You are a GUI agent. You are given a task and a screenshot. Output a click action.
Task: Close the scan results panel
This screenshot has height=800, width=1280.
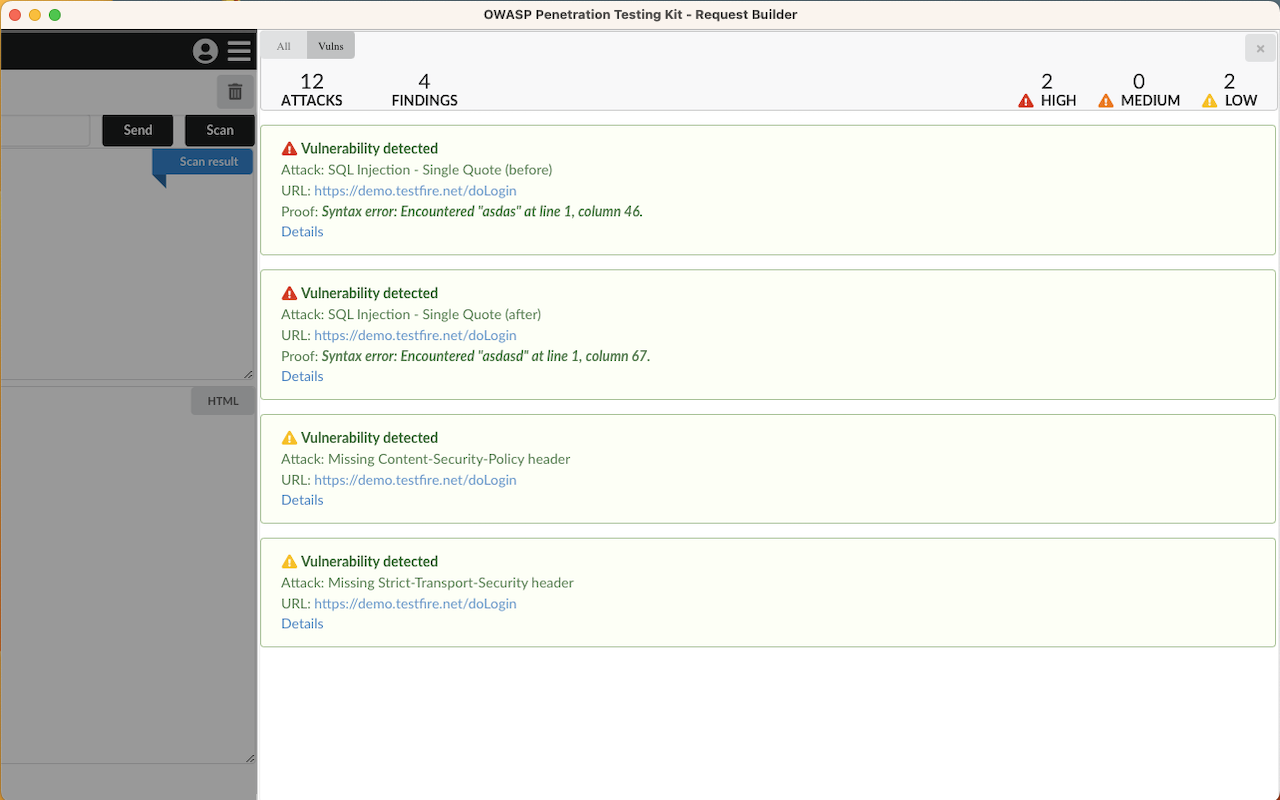pyautogui.click(x=1260, y=48)
